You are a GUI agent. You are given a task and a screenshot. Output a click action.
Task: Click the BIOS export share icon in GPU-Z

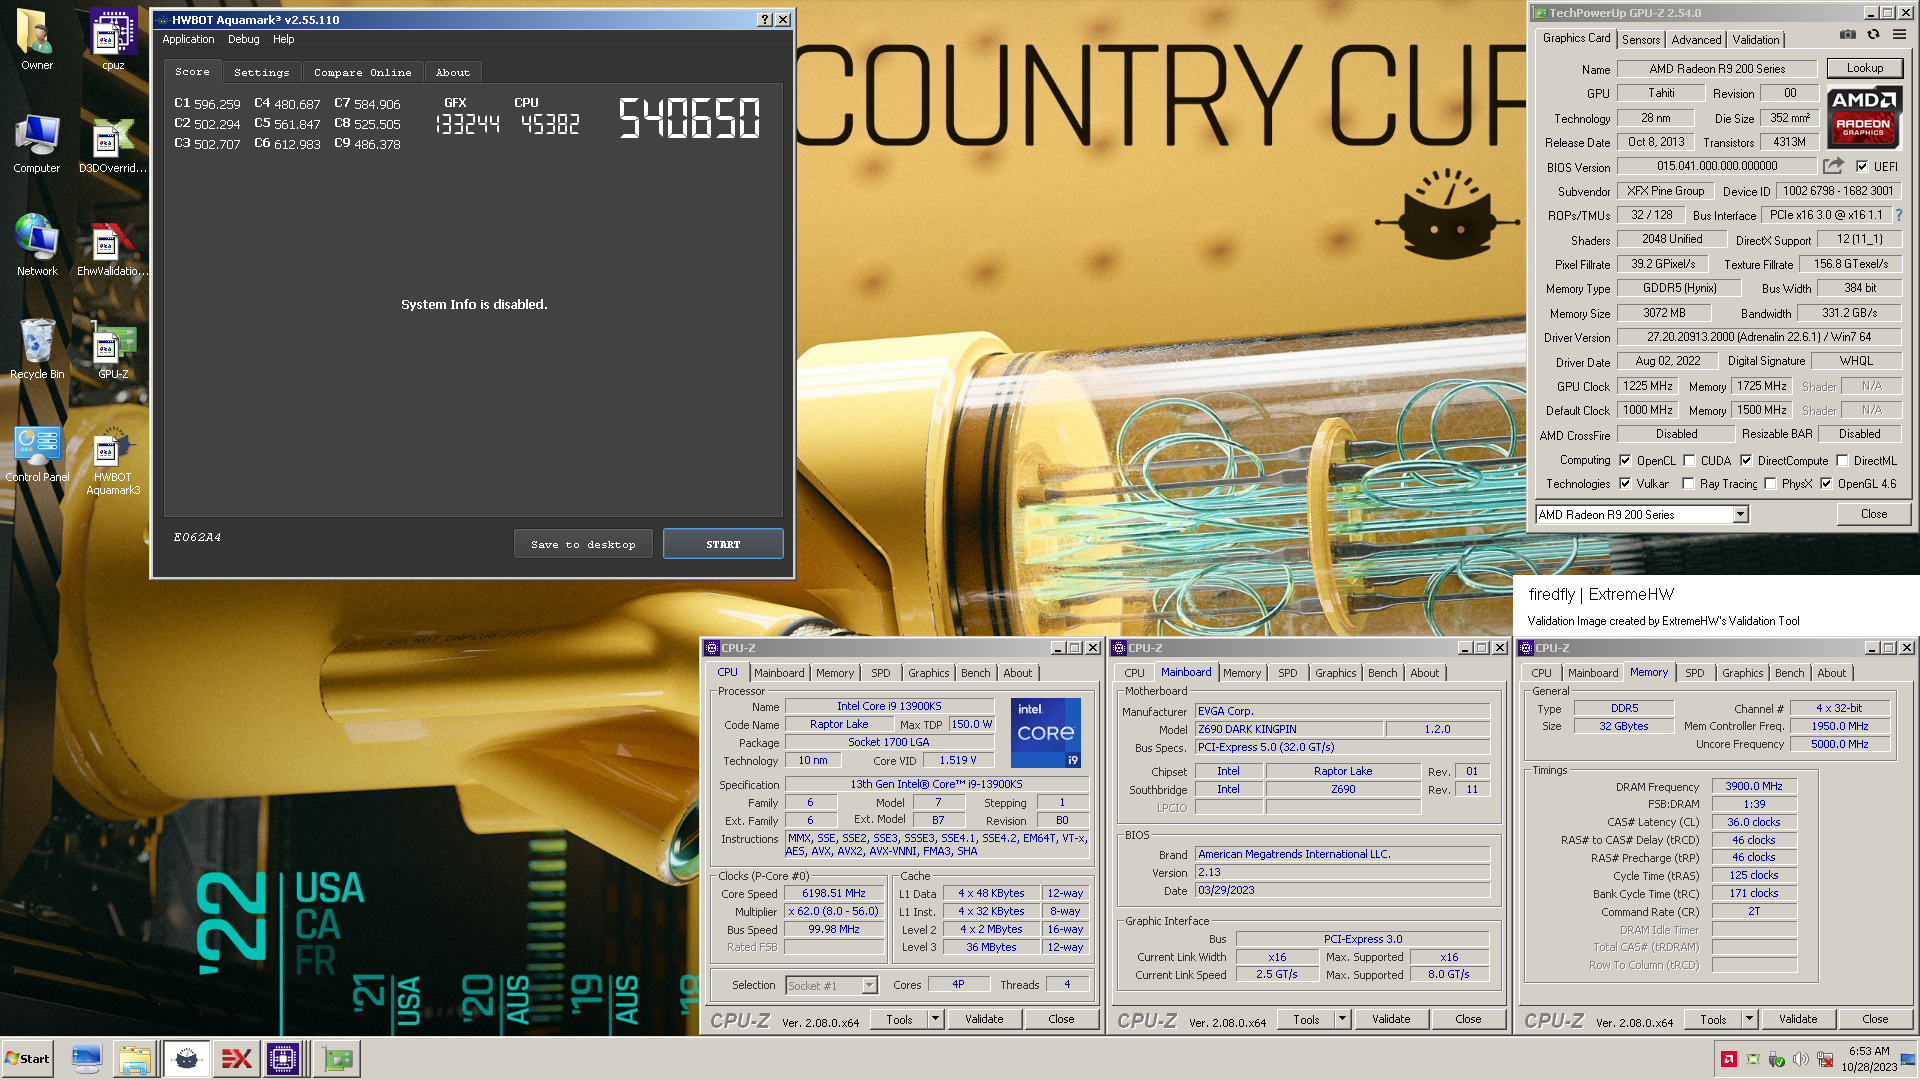[1833, 166]
